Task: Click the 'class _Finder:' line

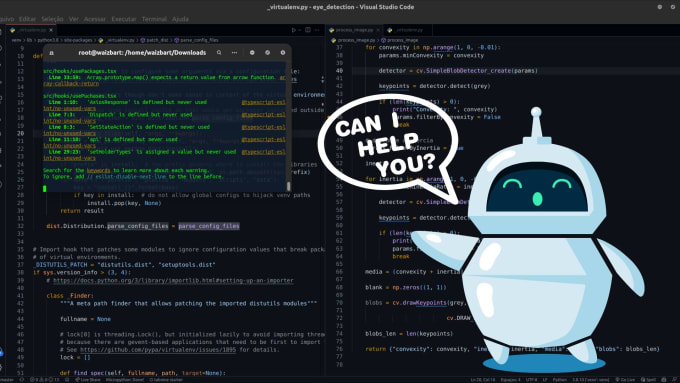Action: [69, 296]
